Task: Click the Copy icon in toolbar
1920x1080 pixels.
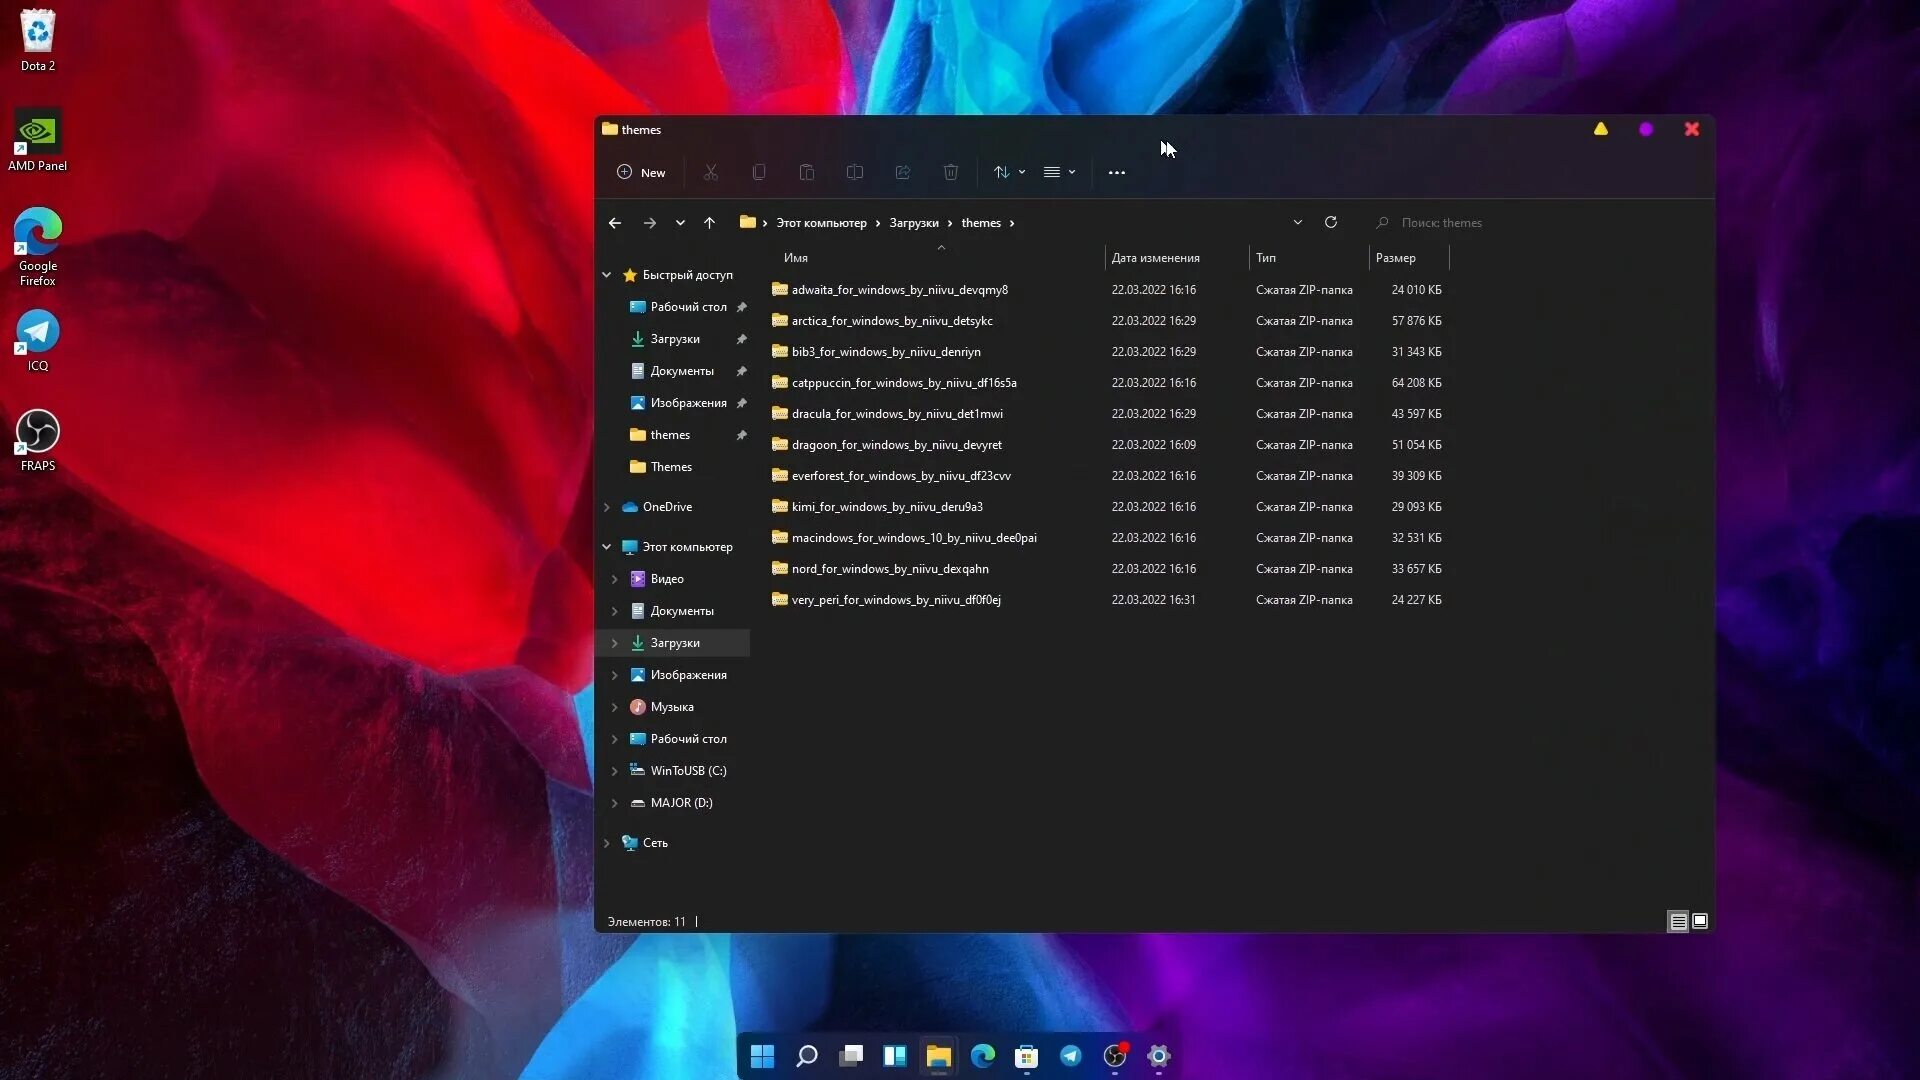Action: tap(759, 172)
